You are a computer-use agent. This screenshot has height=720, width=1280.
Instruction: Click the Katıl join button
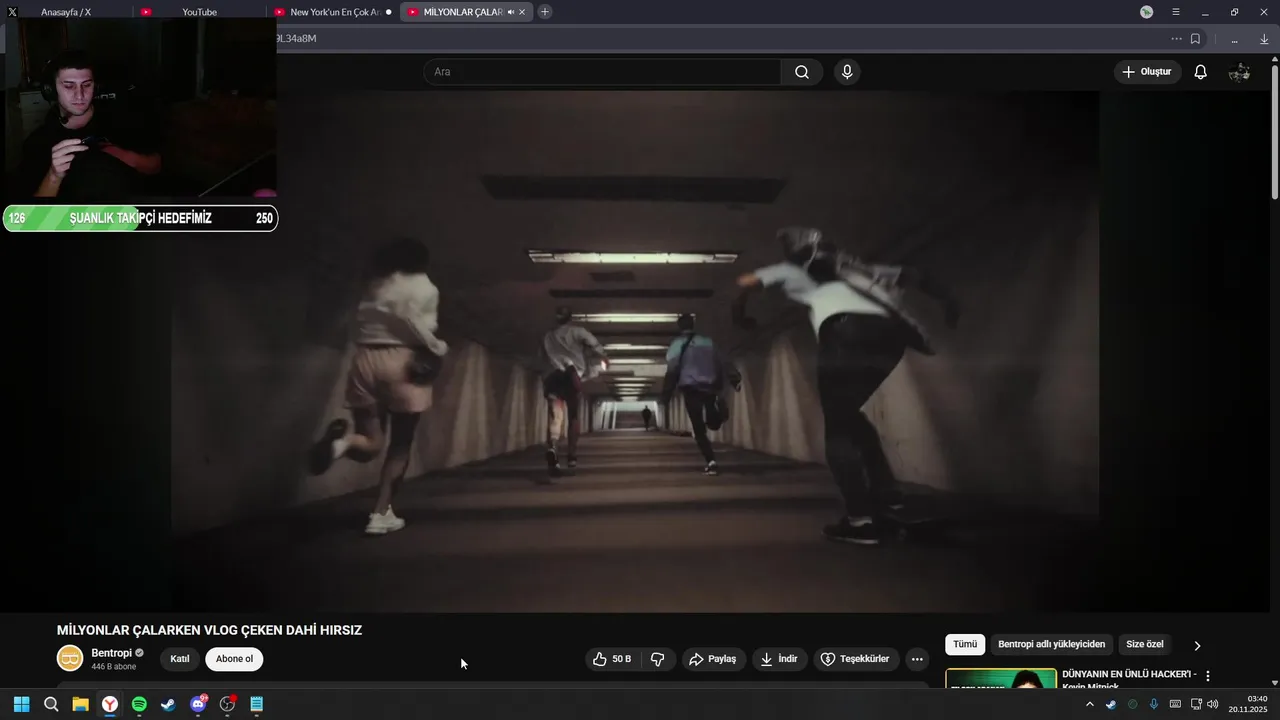180,659
